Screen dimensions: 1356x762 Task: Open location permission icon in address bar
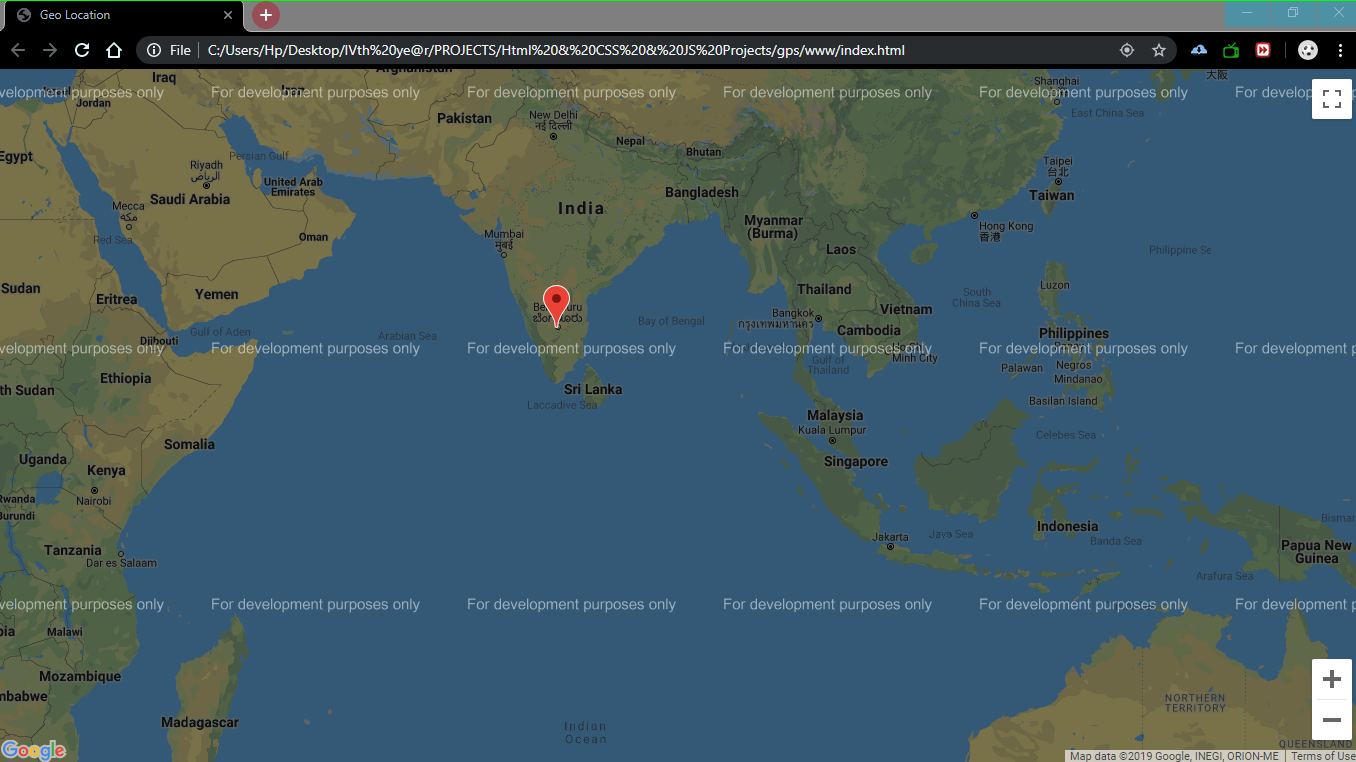1127,50
